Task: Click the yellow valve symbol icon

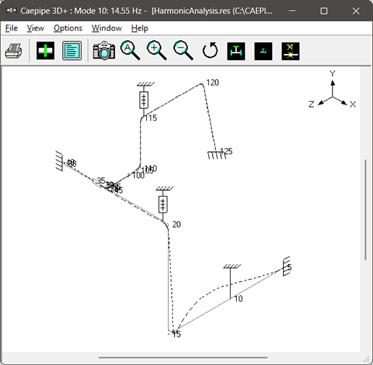Action: [290, 51]
